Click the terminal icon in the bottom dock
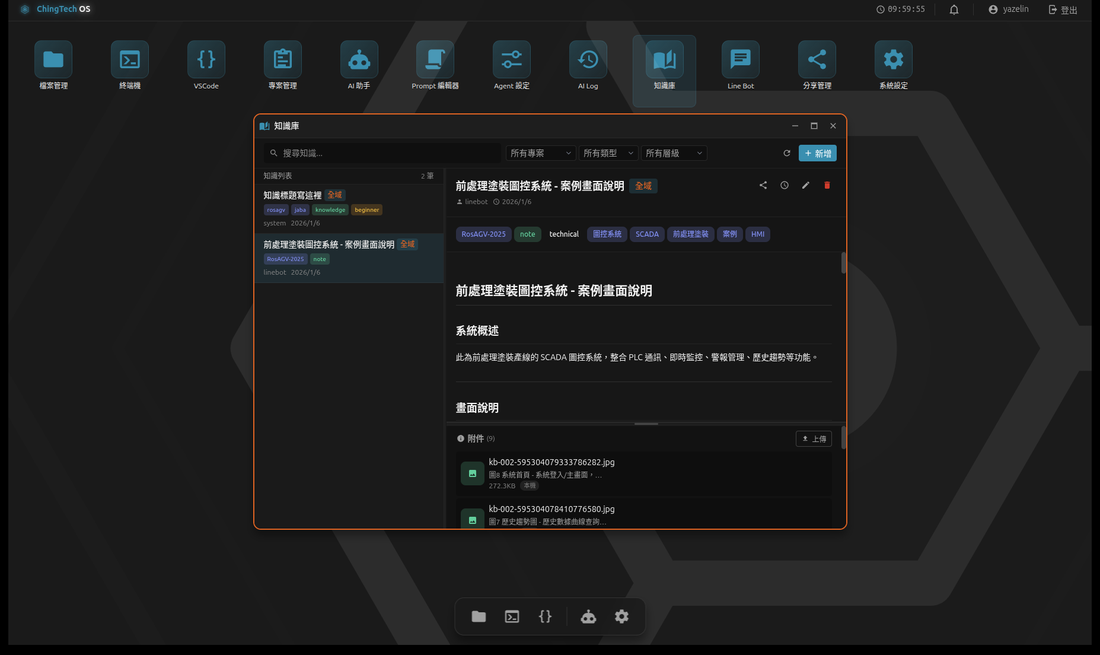This screenshot has height=655, width=1100. 512,616
